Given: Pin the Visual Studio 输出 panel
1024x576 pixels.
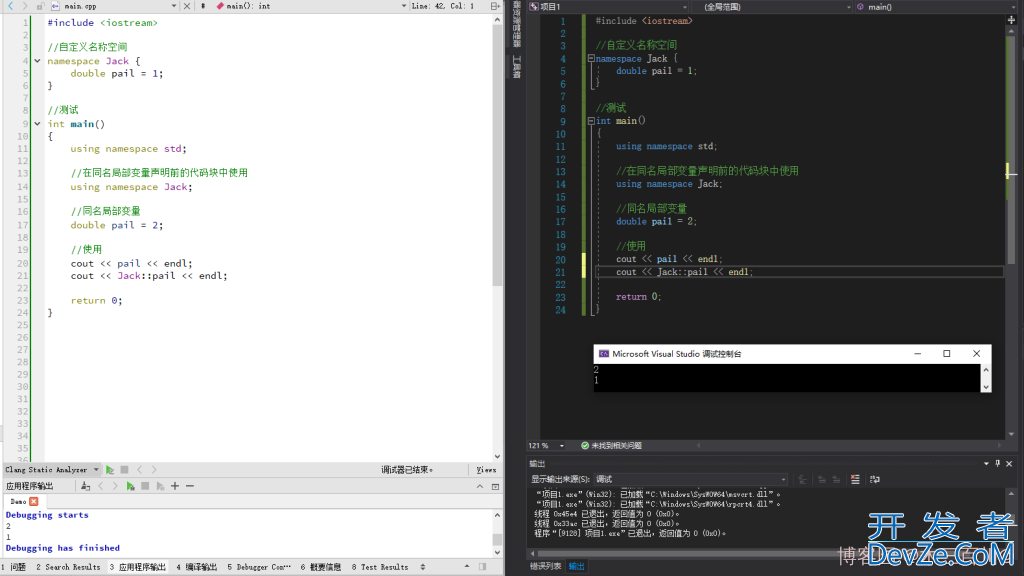Looking at the screenshot, I should click(x=998, y=464).
